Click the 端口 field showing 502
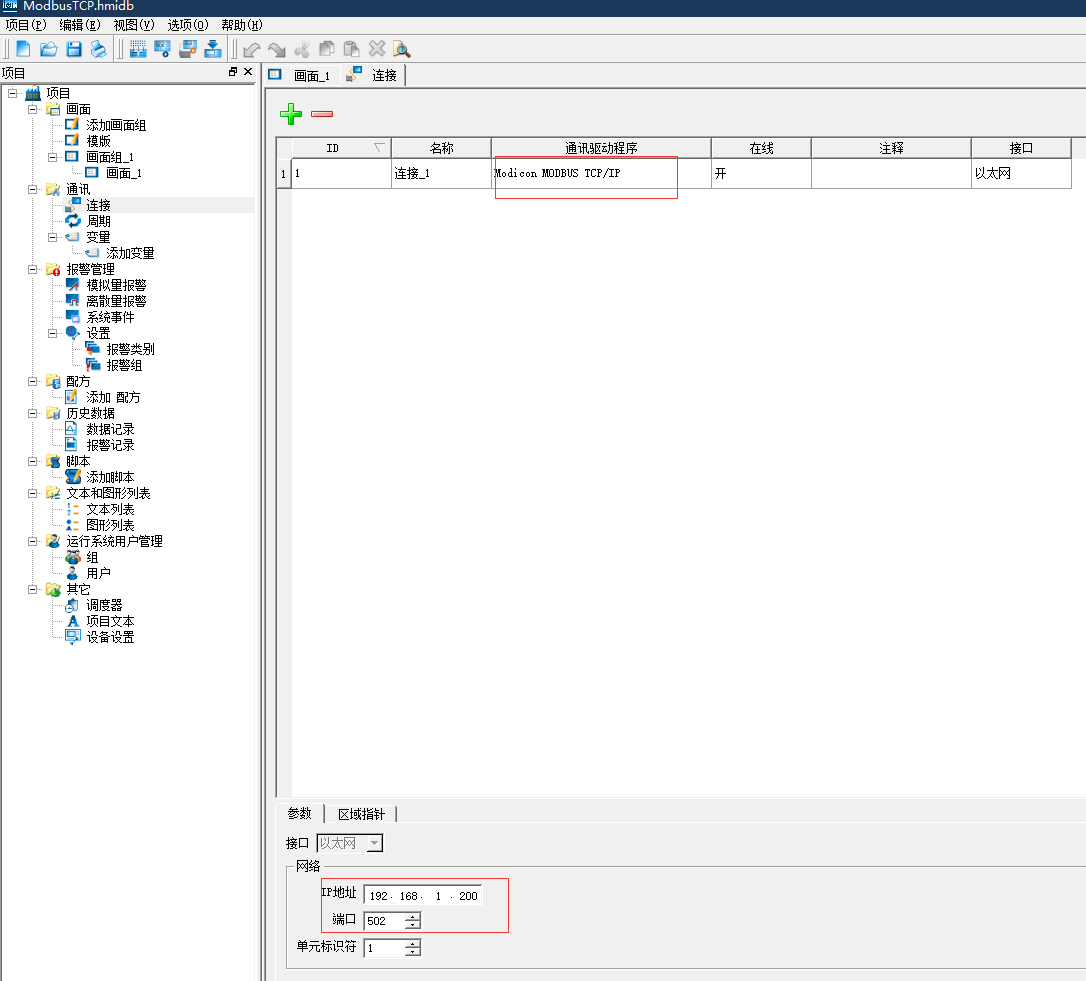1086x981 pixels. coord(384,921)
